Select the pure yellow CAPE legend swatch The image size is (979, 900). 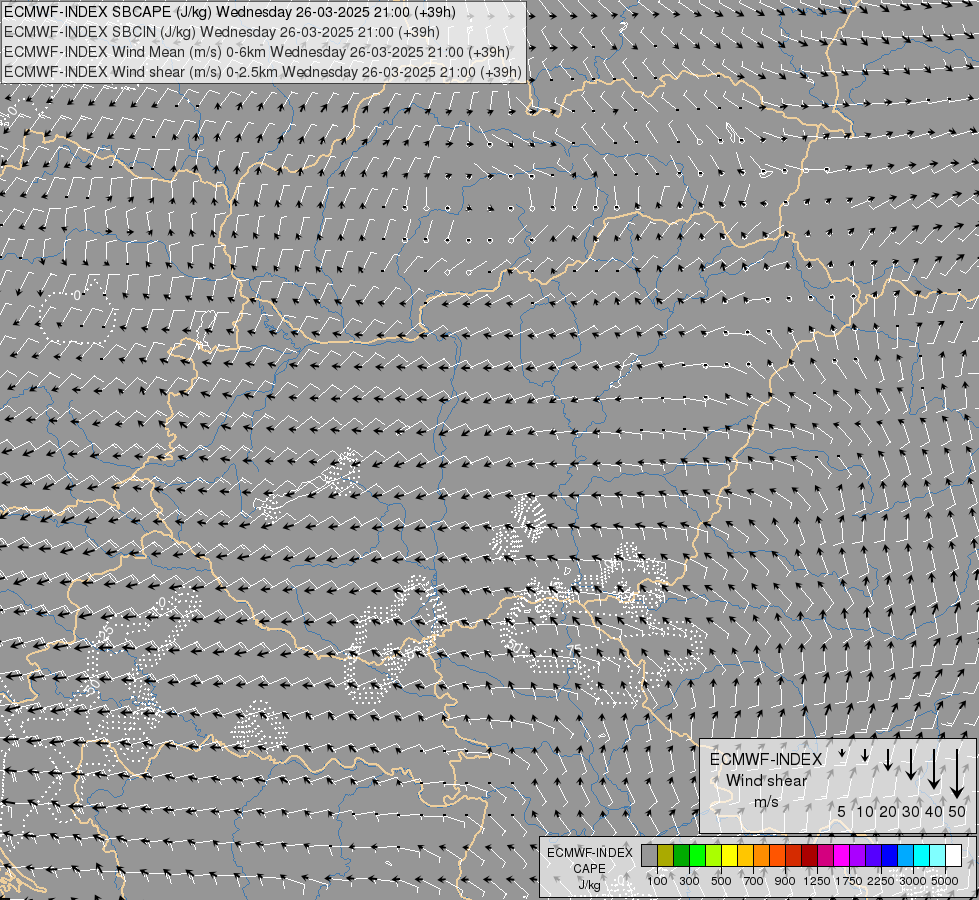coord(729,856)
